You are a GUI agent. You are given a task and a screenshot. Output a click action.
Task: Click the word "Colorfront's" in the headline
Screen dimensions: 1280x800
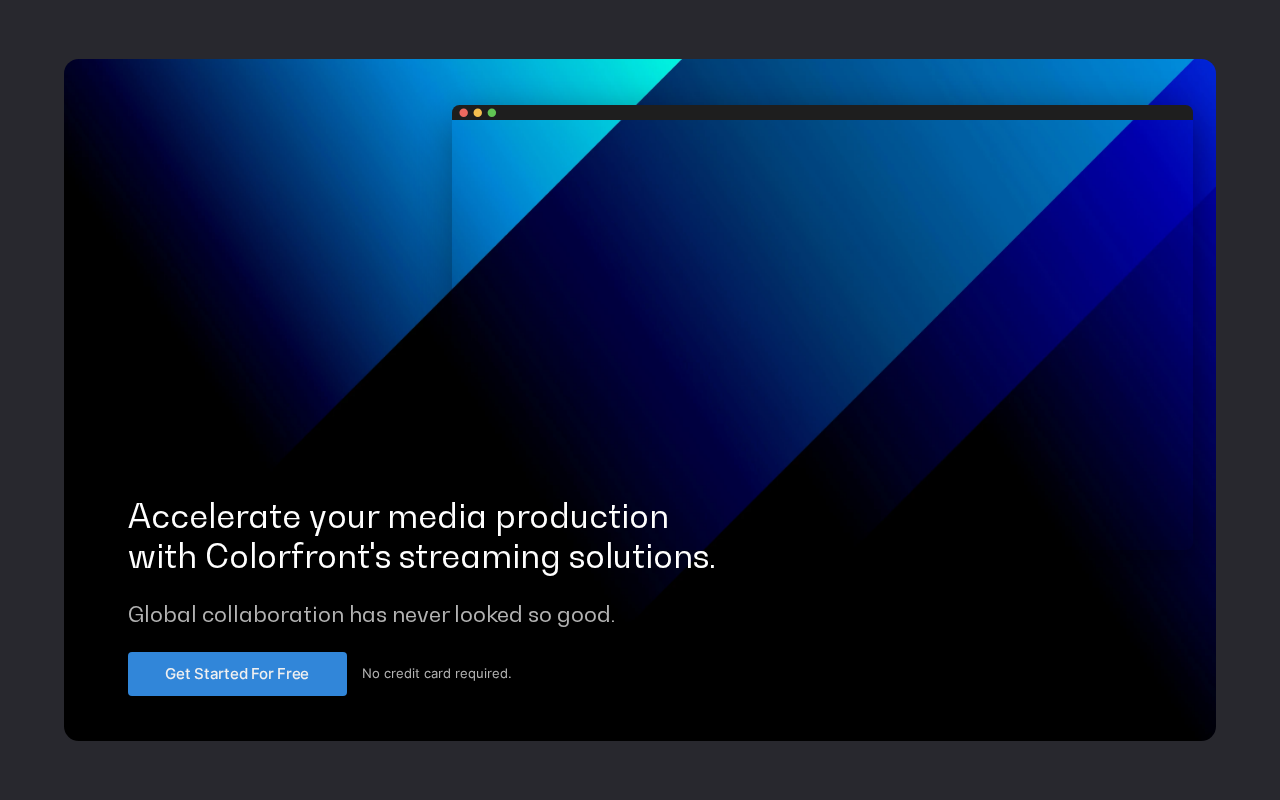click(x=298, y=557)
